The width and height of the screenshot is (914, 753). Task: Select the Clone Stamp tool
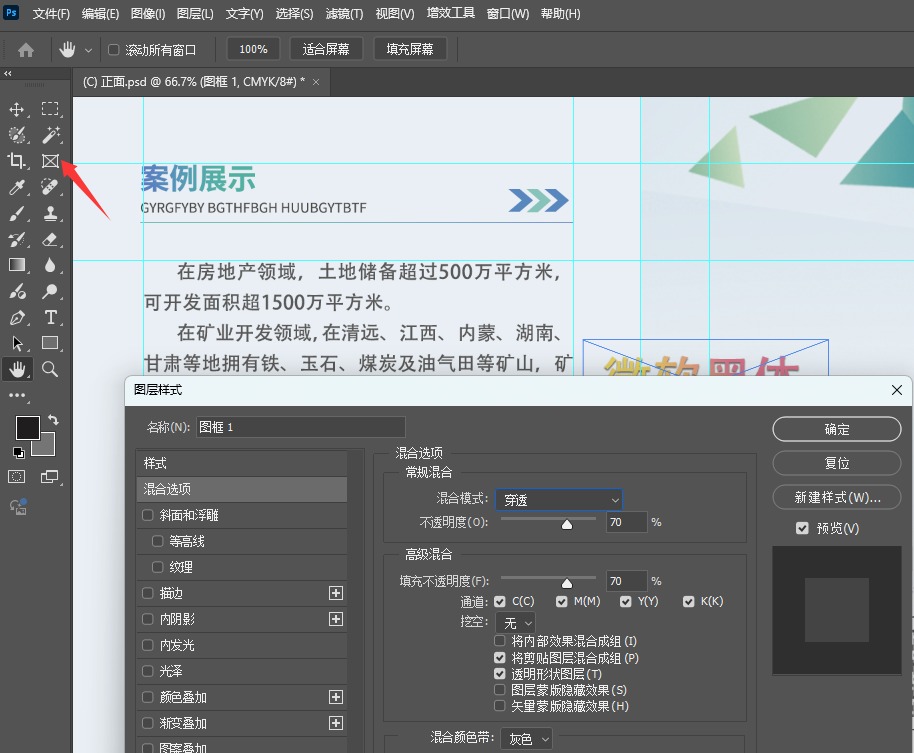pyautogui.click(x=50, y=213)
